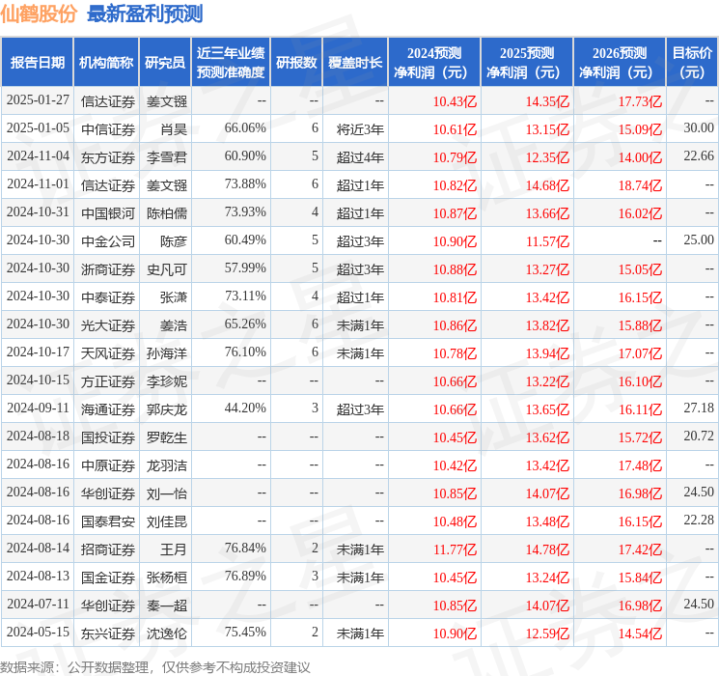
Task: Click 中信证券 institution cell
Action: point(108,130)
